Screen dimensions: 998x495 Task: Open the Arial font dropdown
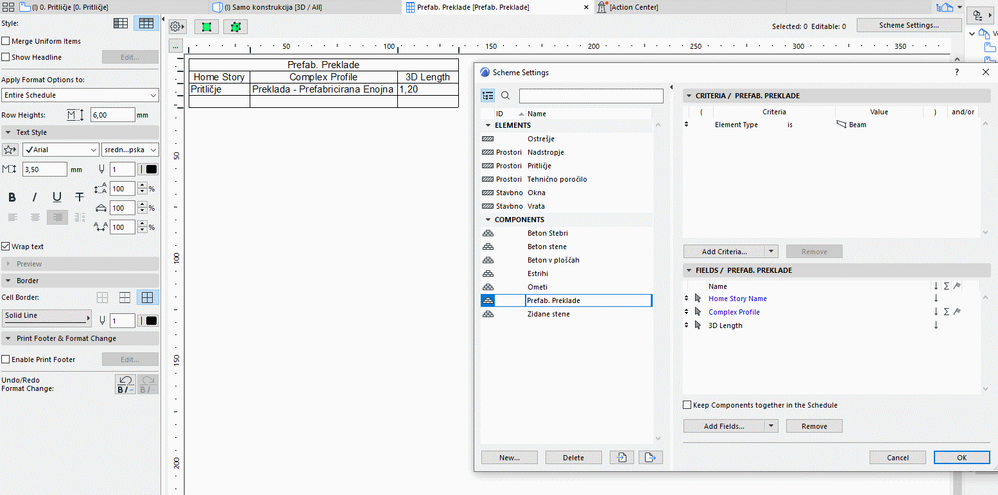pos(60,150)
